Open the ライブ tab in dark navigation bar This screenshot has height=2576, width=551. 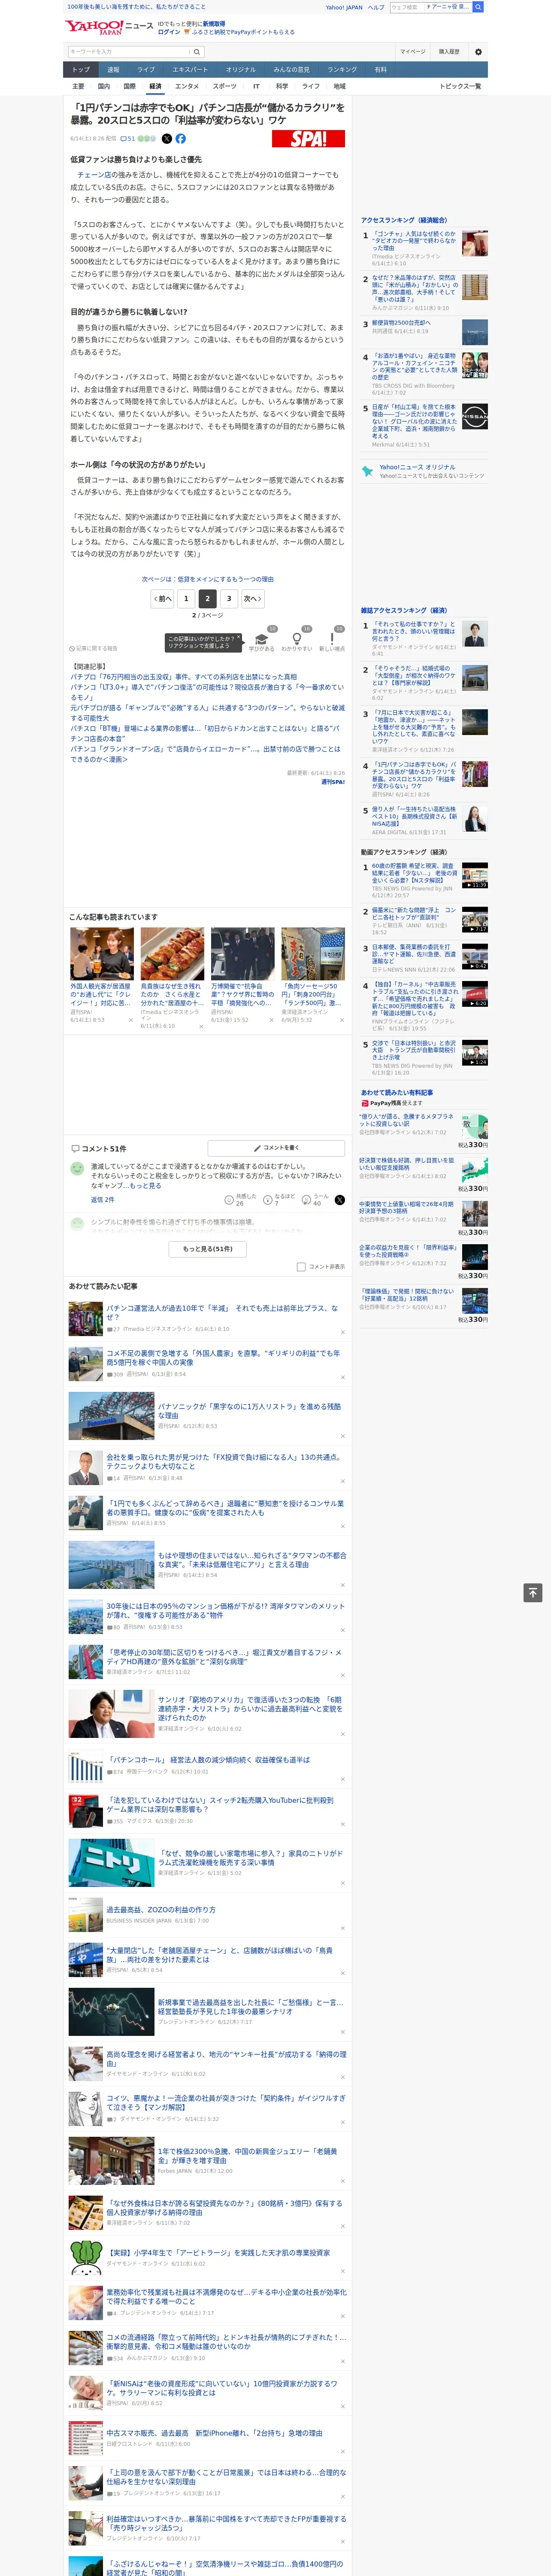[146, 70]
